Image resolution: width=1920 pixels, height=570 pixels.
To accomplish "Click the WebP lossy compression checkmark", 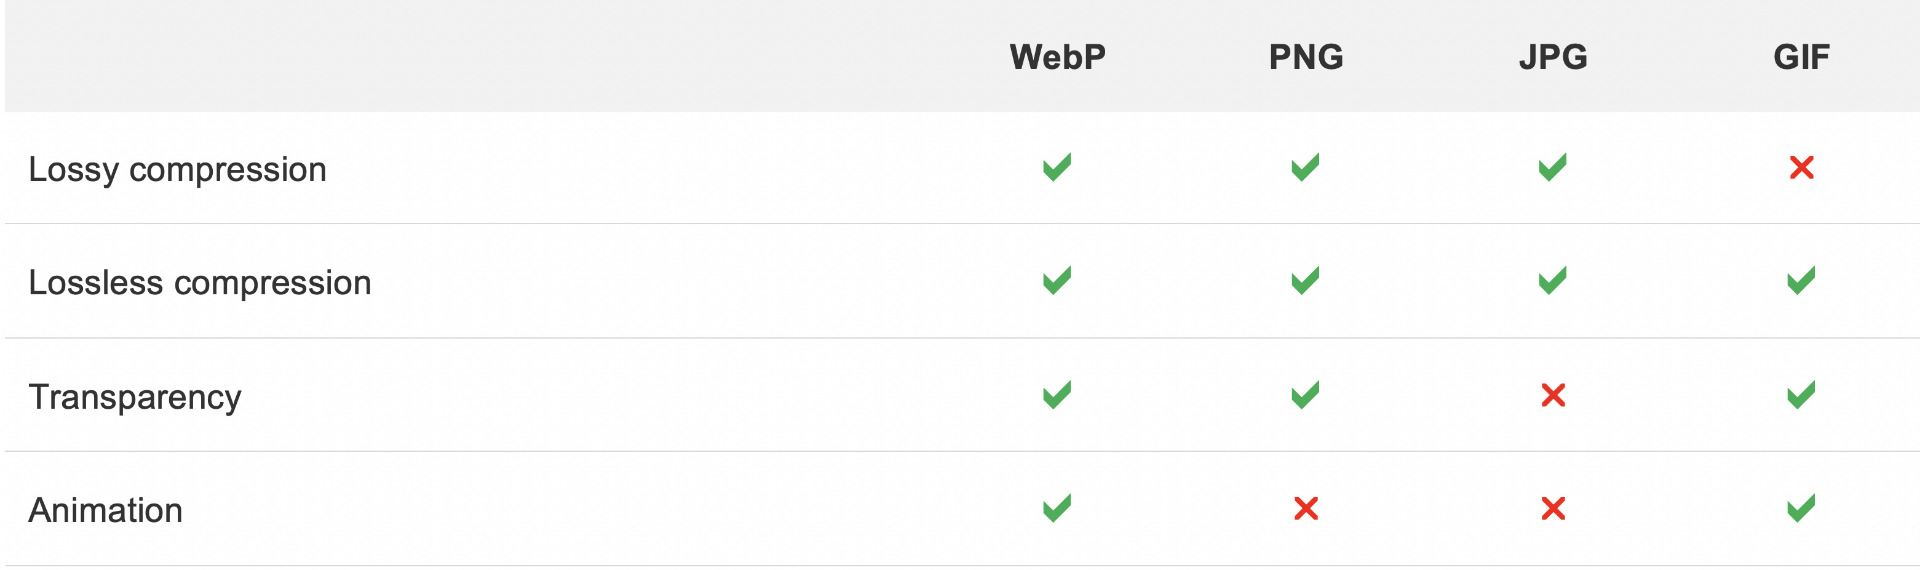I will (x=1057, y=167).
